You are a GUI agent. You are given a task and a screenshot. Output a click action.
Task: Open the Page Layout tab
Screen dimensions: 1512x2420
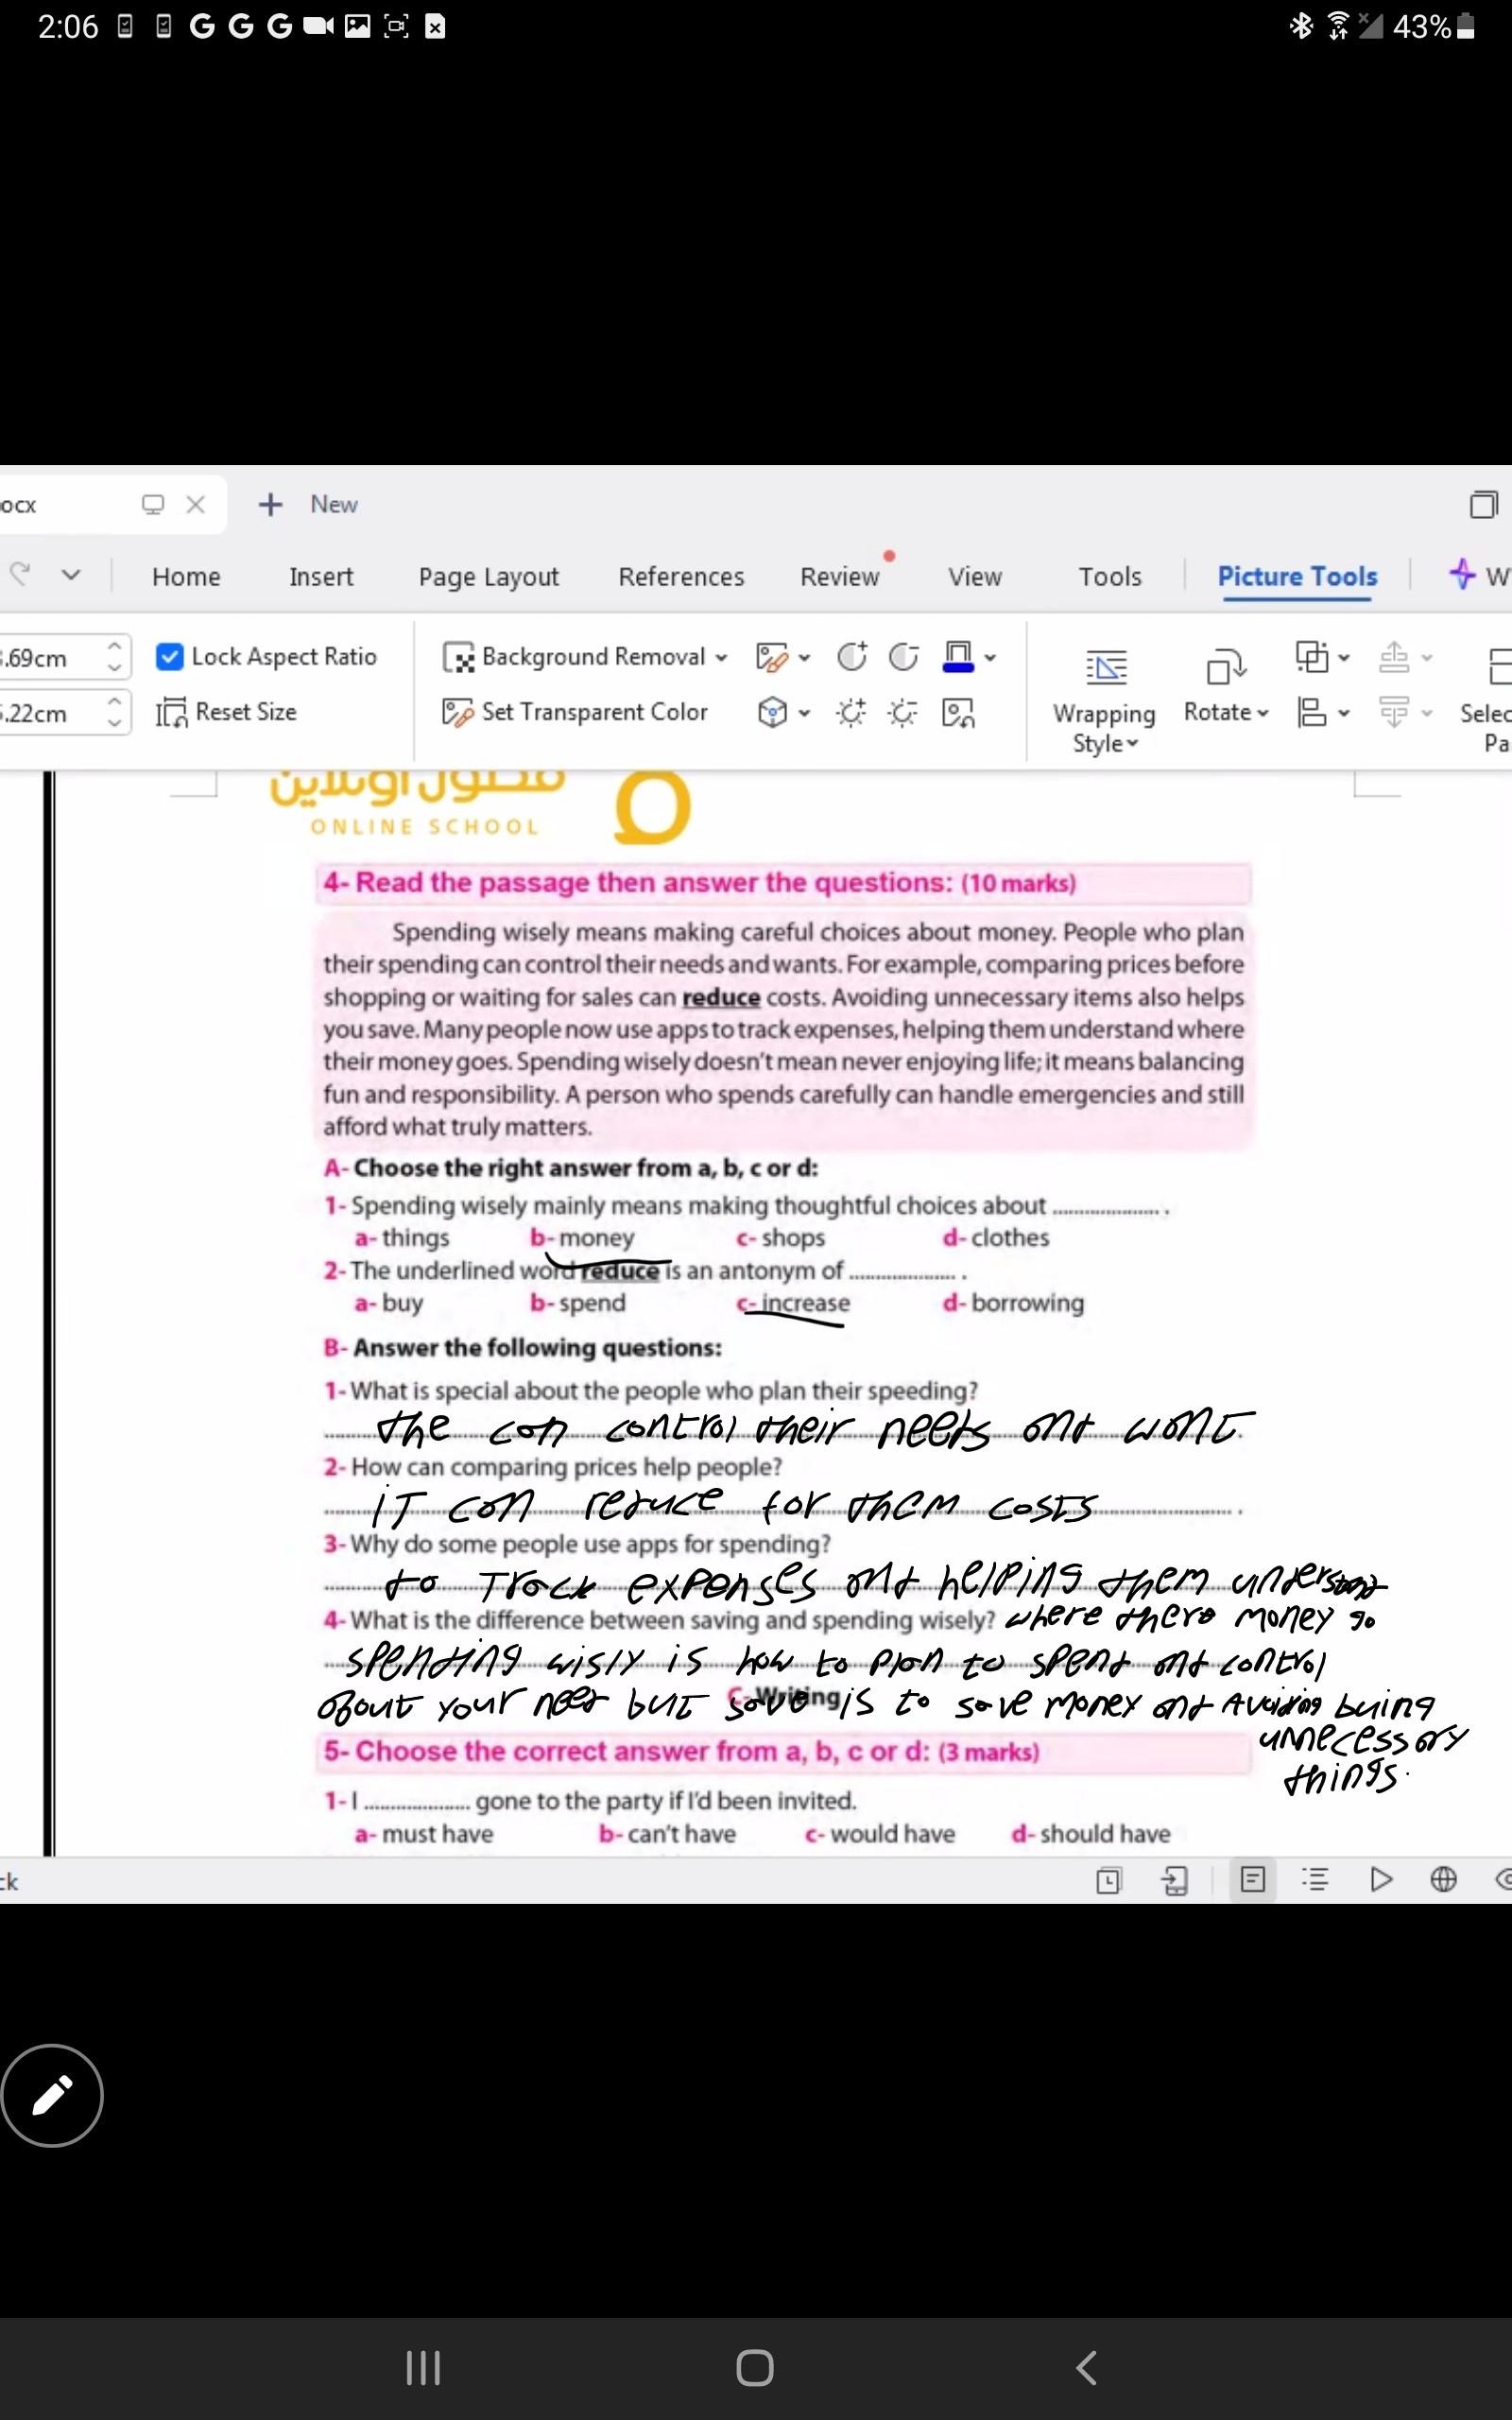click(488, 577)
